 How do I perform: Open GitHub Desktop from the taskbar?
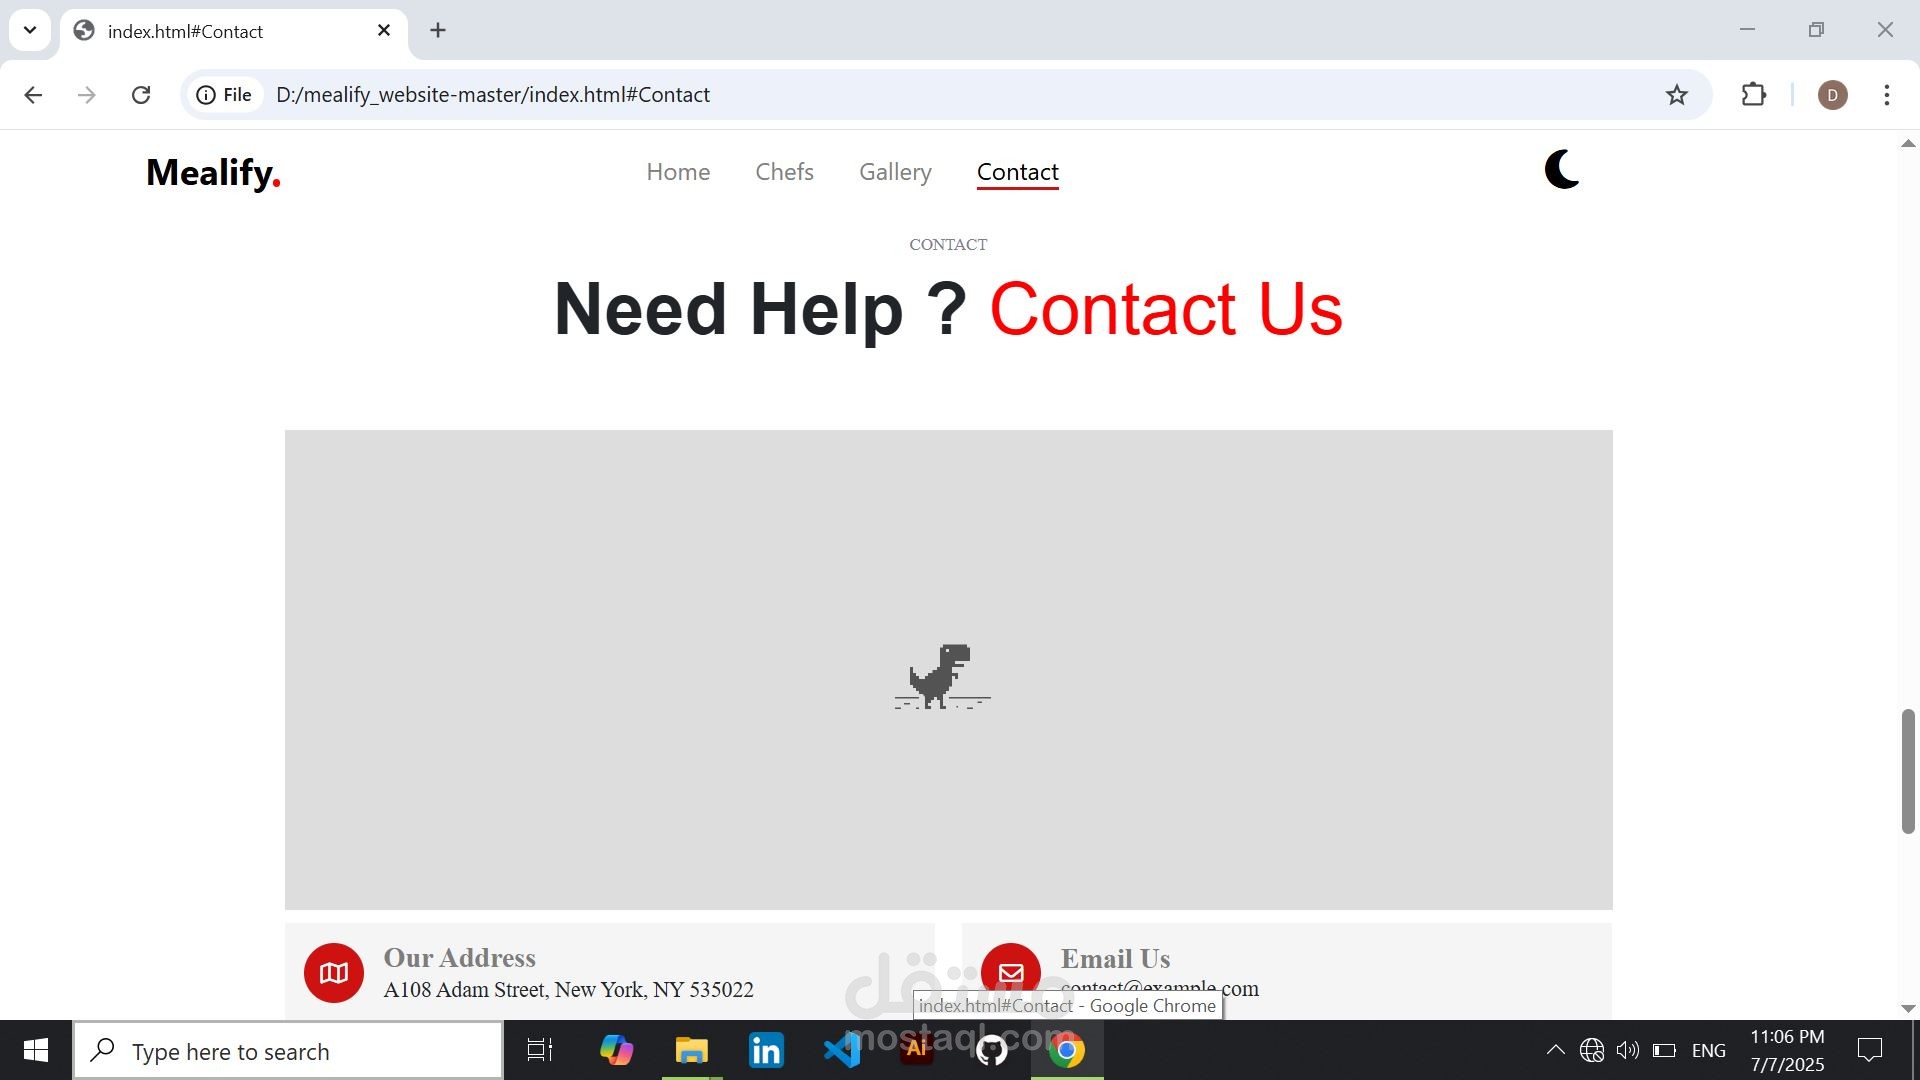click(x=991, y=1051)
